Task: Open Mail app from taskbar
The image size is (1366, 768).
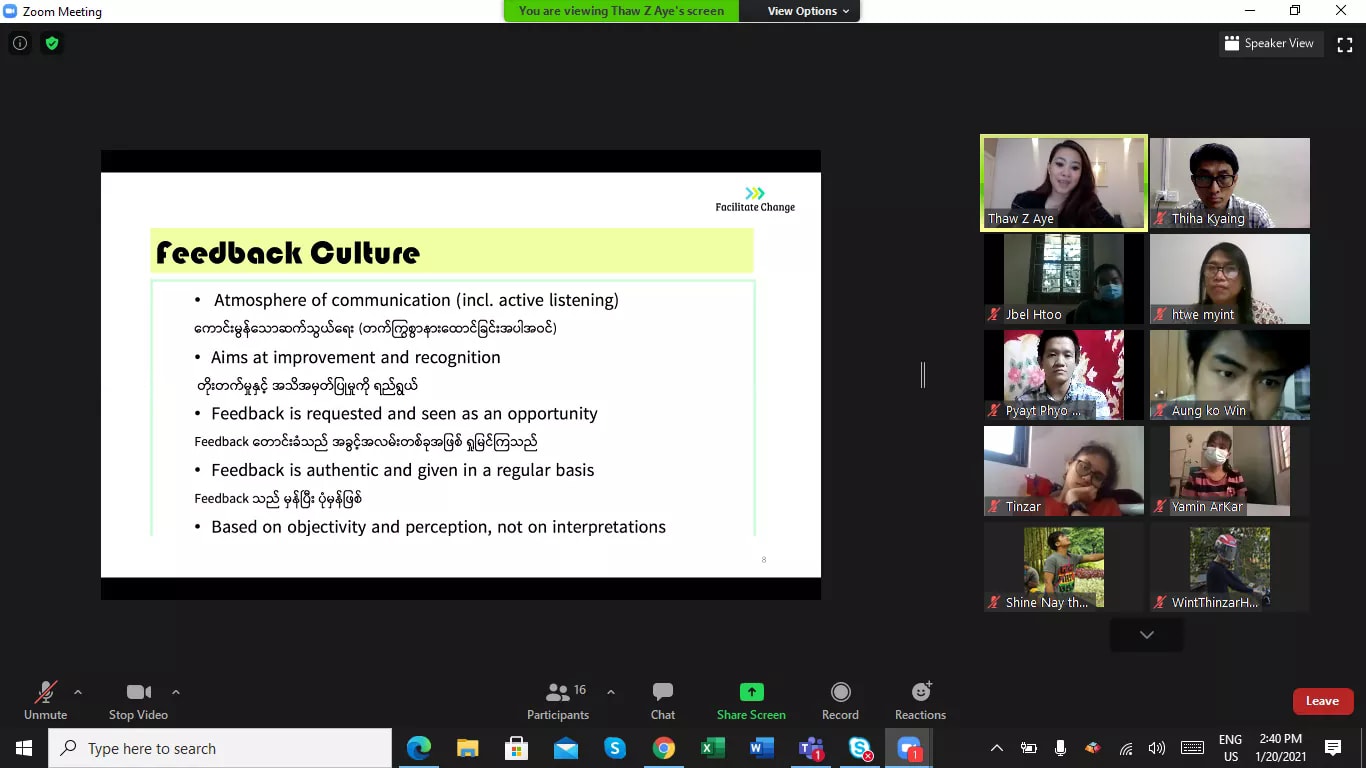Action: click(x=566, y=748)
